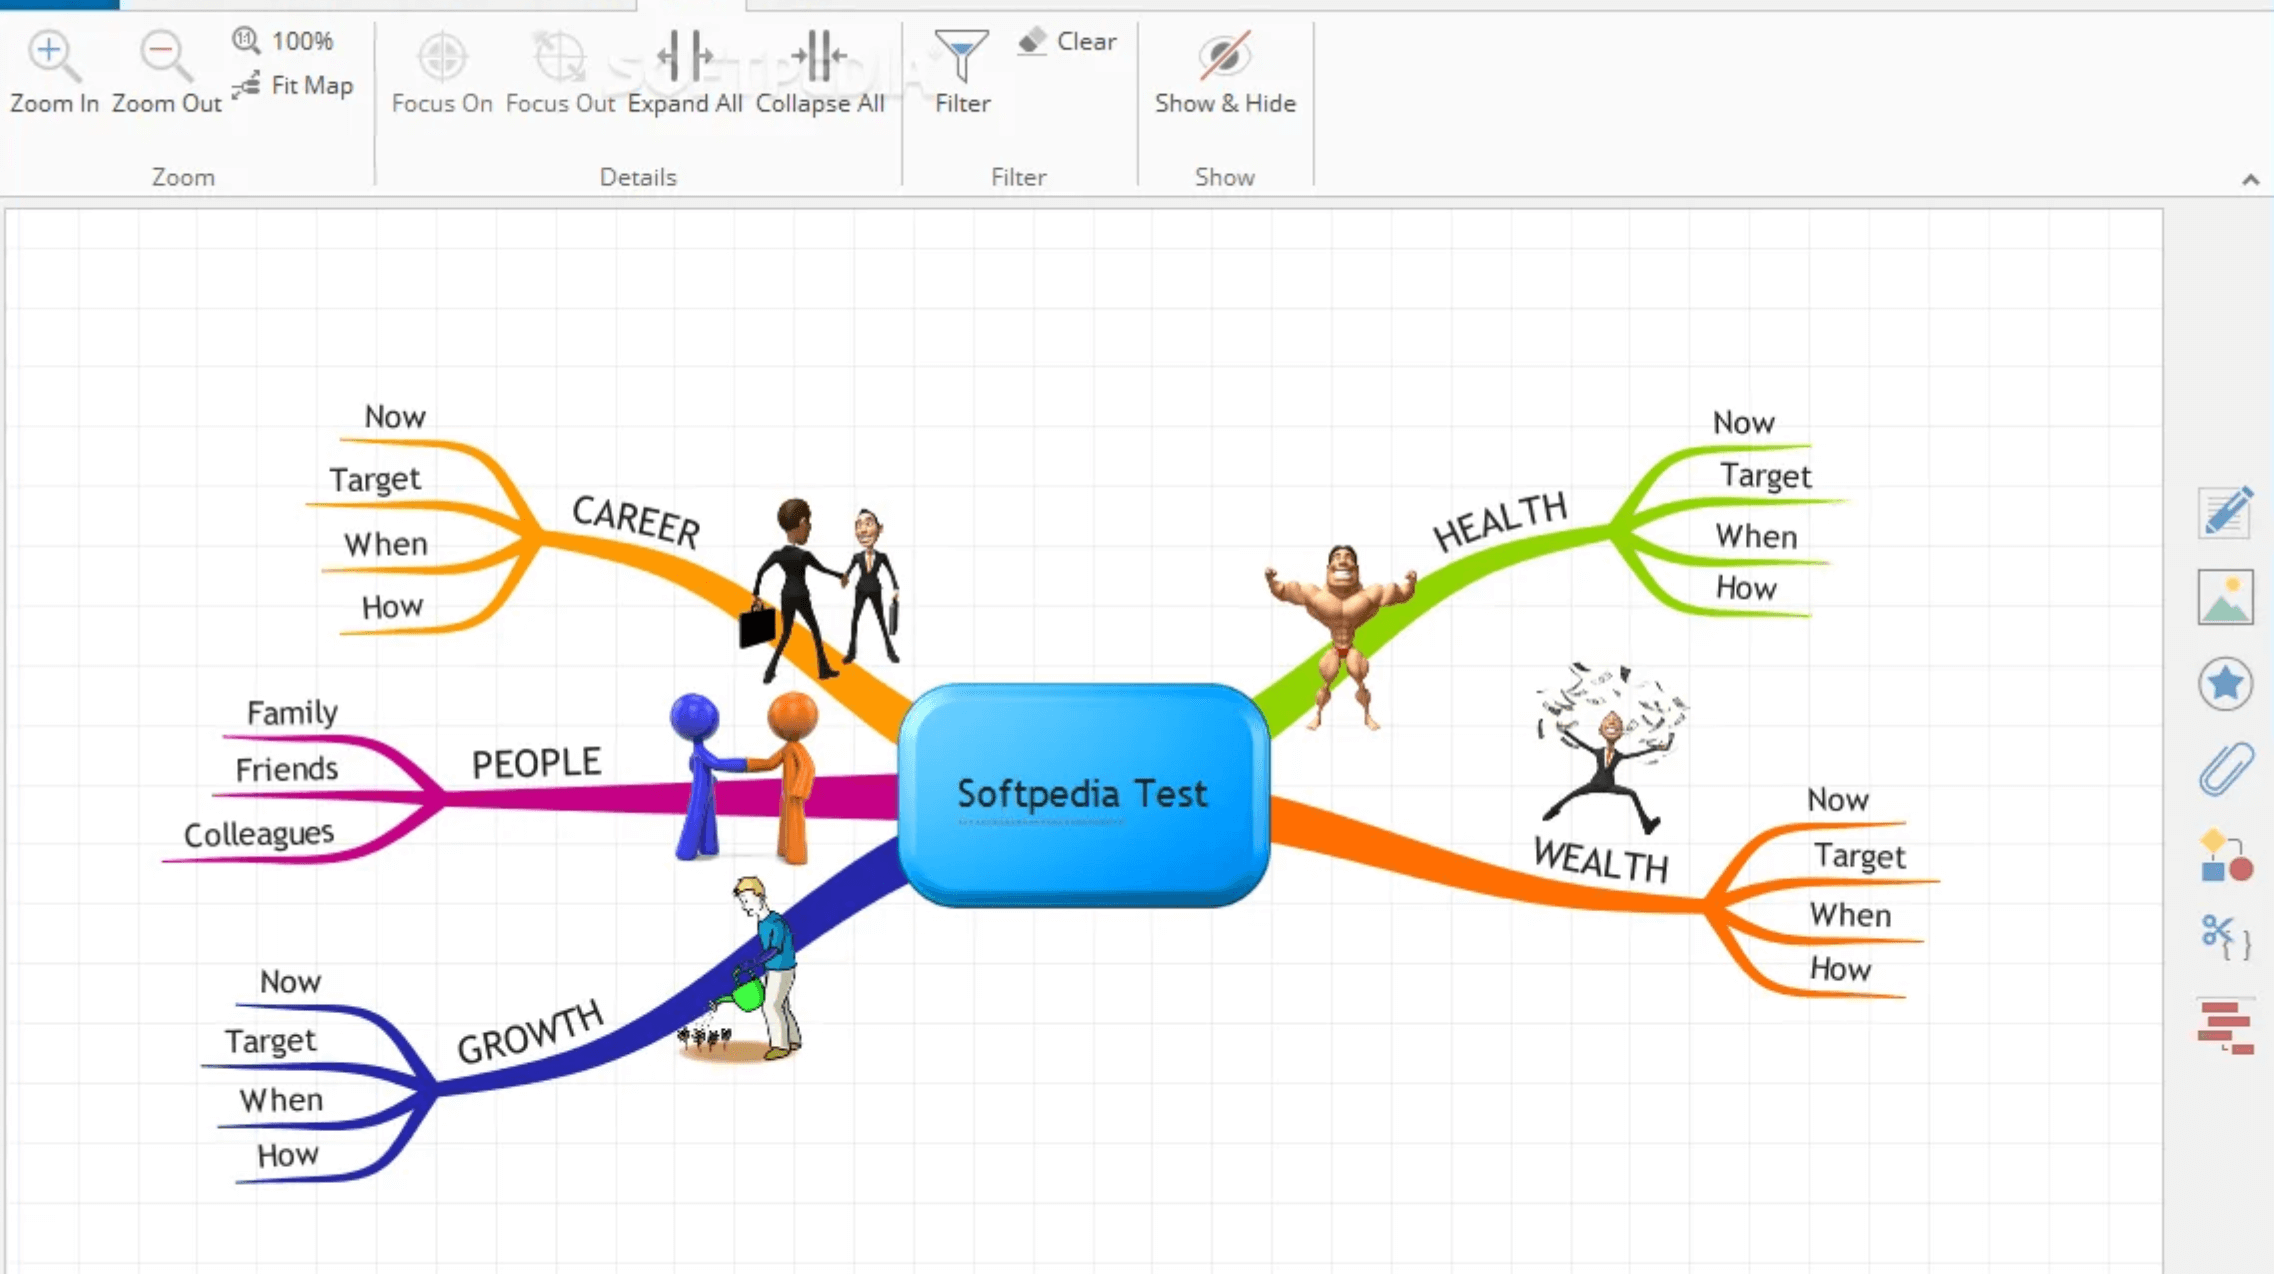Screen dimensions: 2274x1274
Task: Select the Softpedia Test central node
Action: click(1084, 795)
